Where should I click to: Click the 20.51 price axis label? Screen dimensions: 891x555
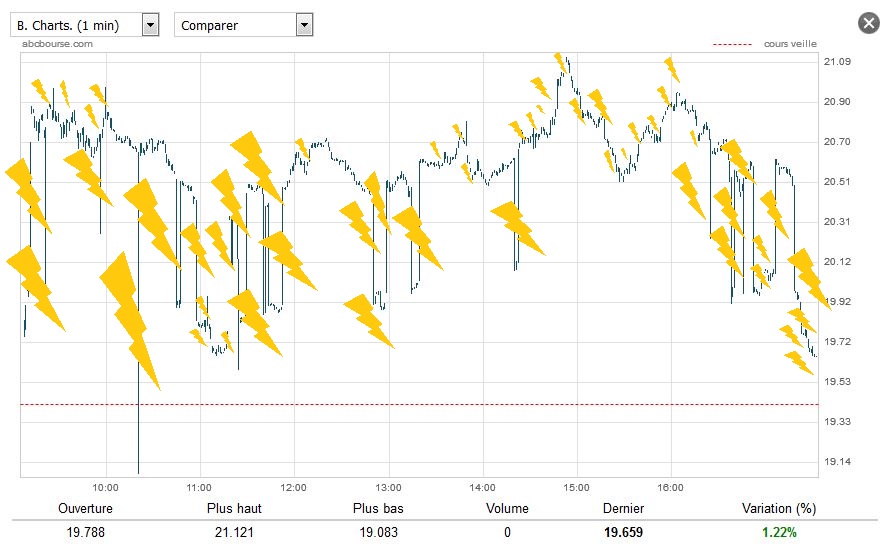click(838, 182)
